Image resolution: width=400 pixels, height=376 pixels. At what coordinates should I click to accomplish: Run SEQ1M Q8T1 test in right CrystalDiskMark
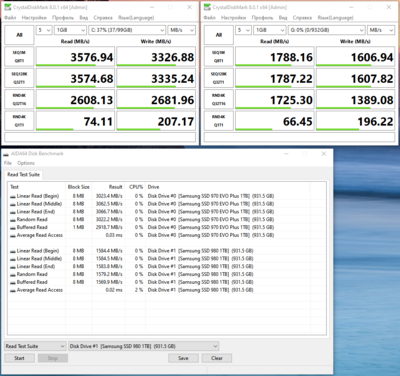coord(219,57)
